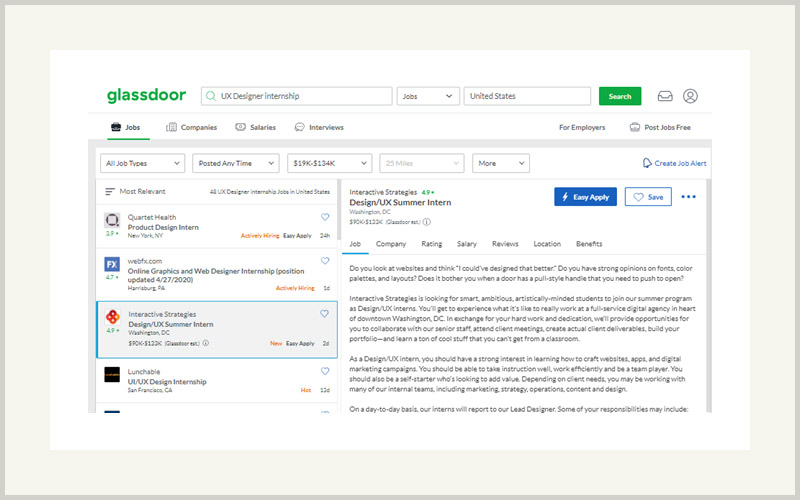The width and height of the screenshot is (800, 500).
Task: Open the Jobs search type dropdown
Action: [x=428, y=96]
